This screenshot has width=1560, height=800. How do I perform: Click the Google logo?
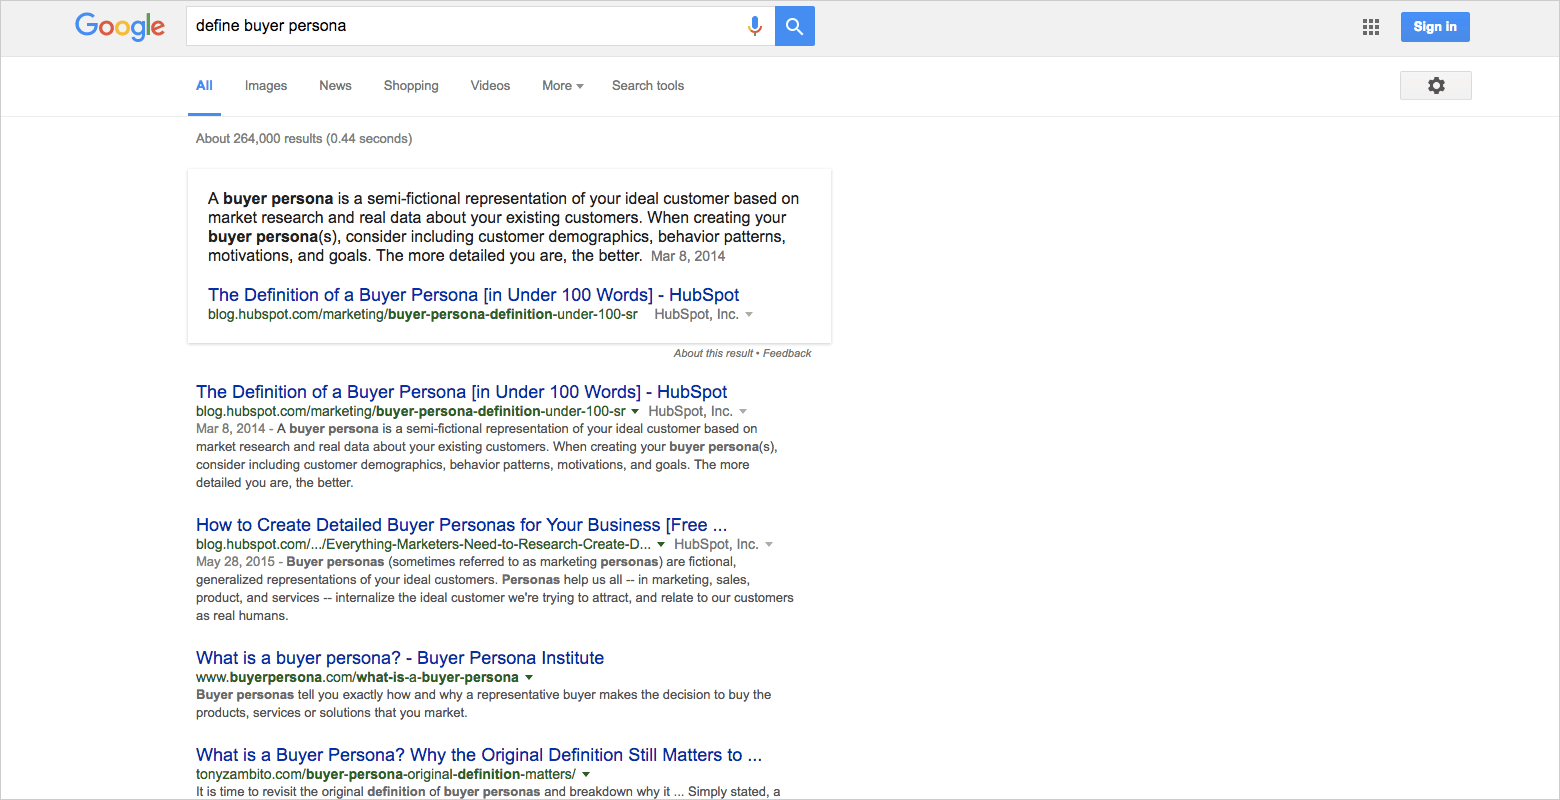click(120, 27)
